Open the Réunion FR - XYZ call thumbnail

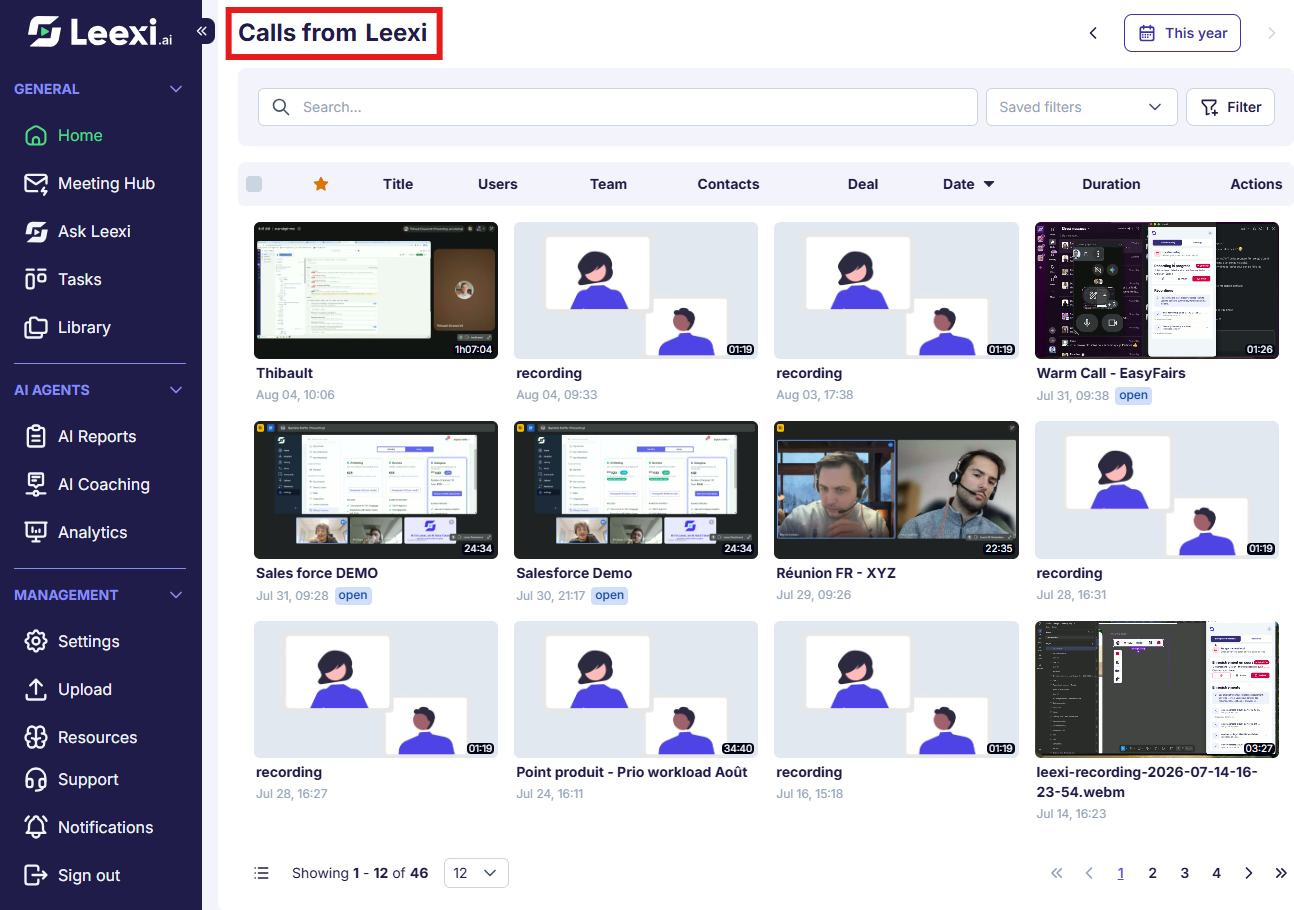[x=896, y=489]
